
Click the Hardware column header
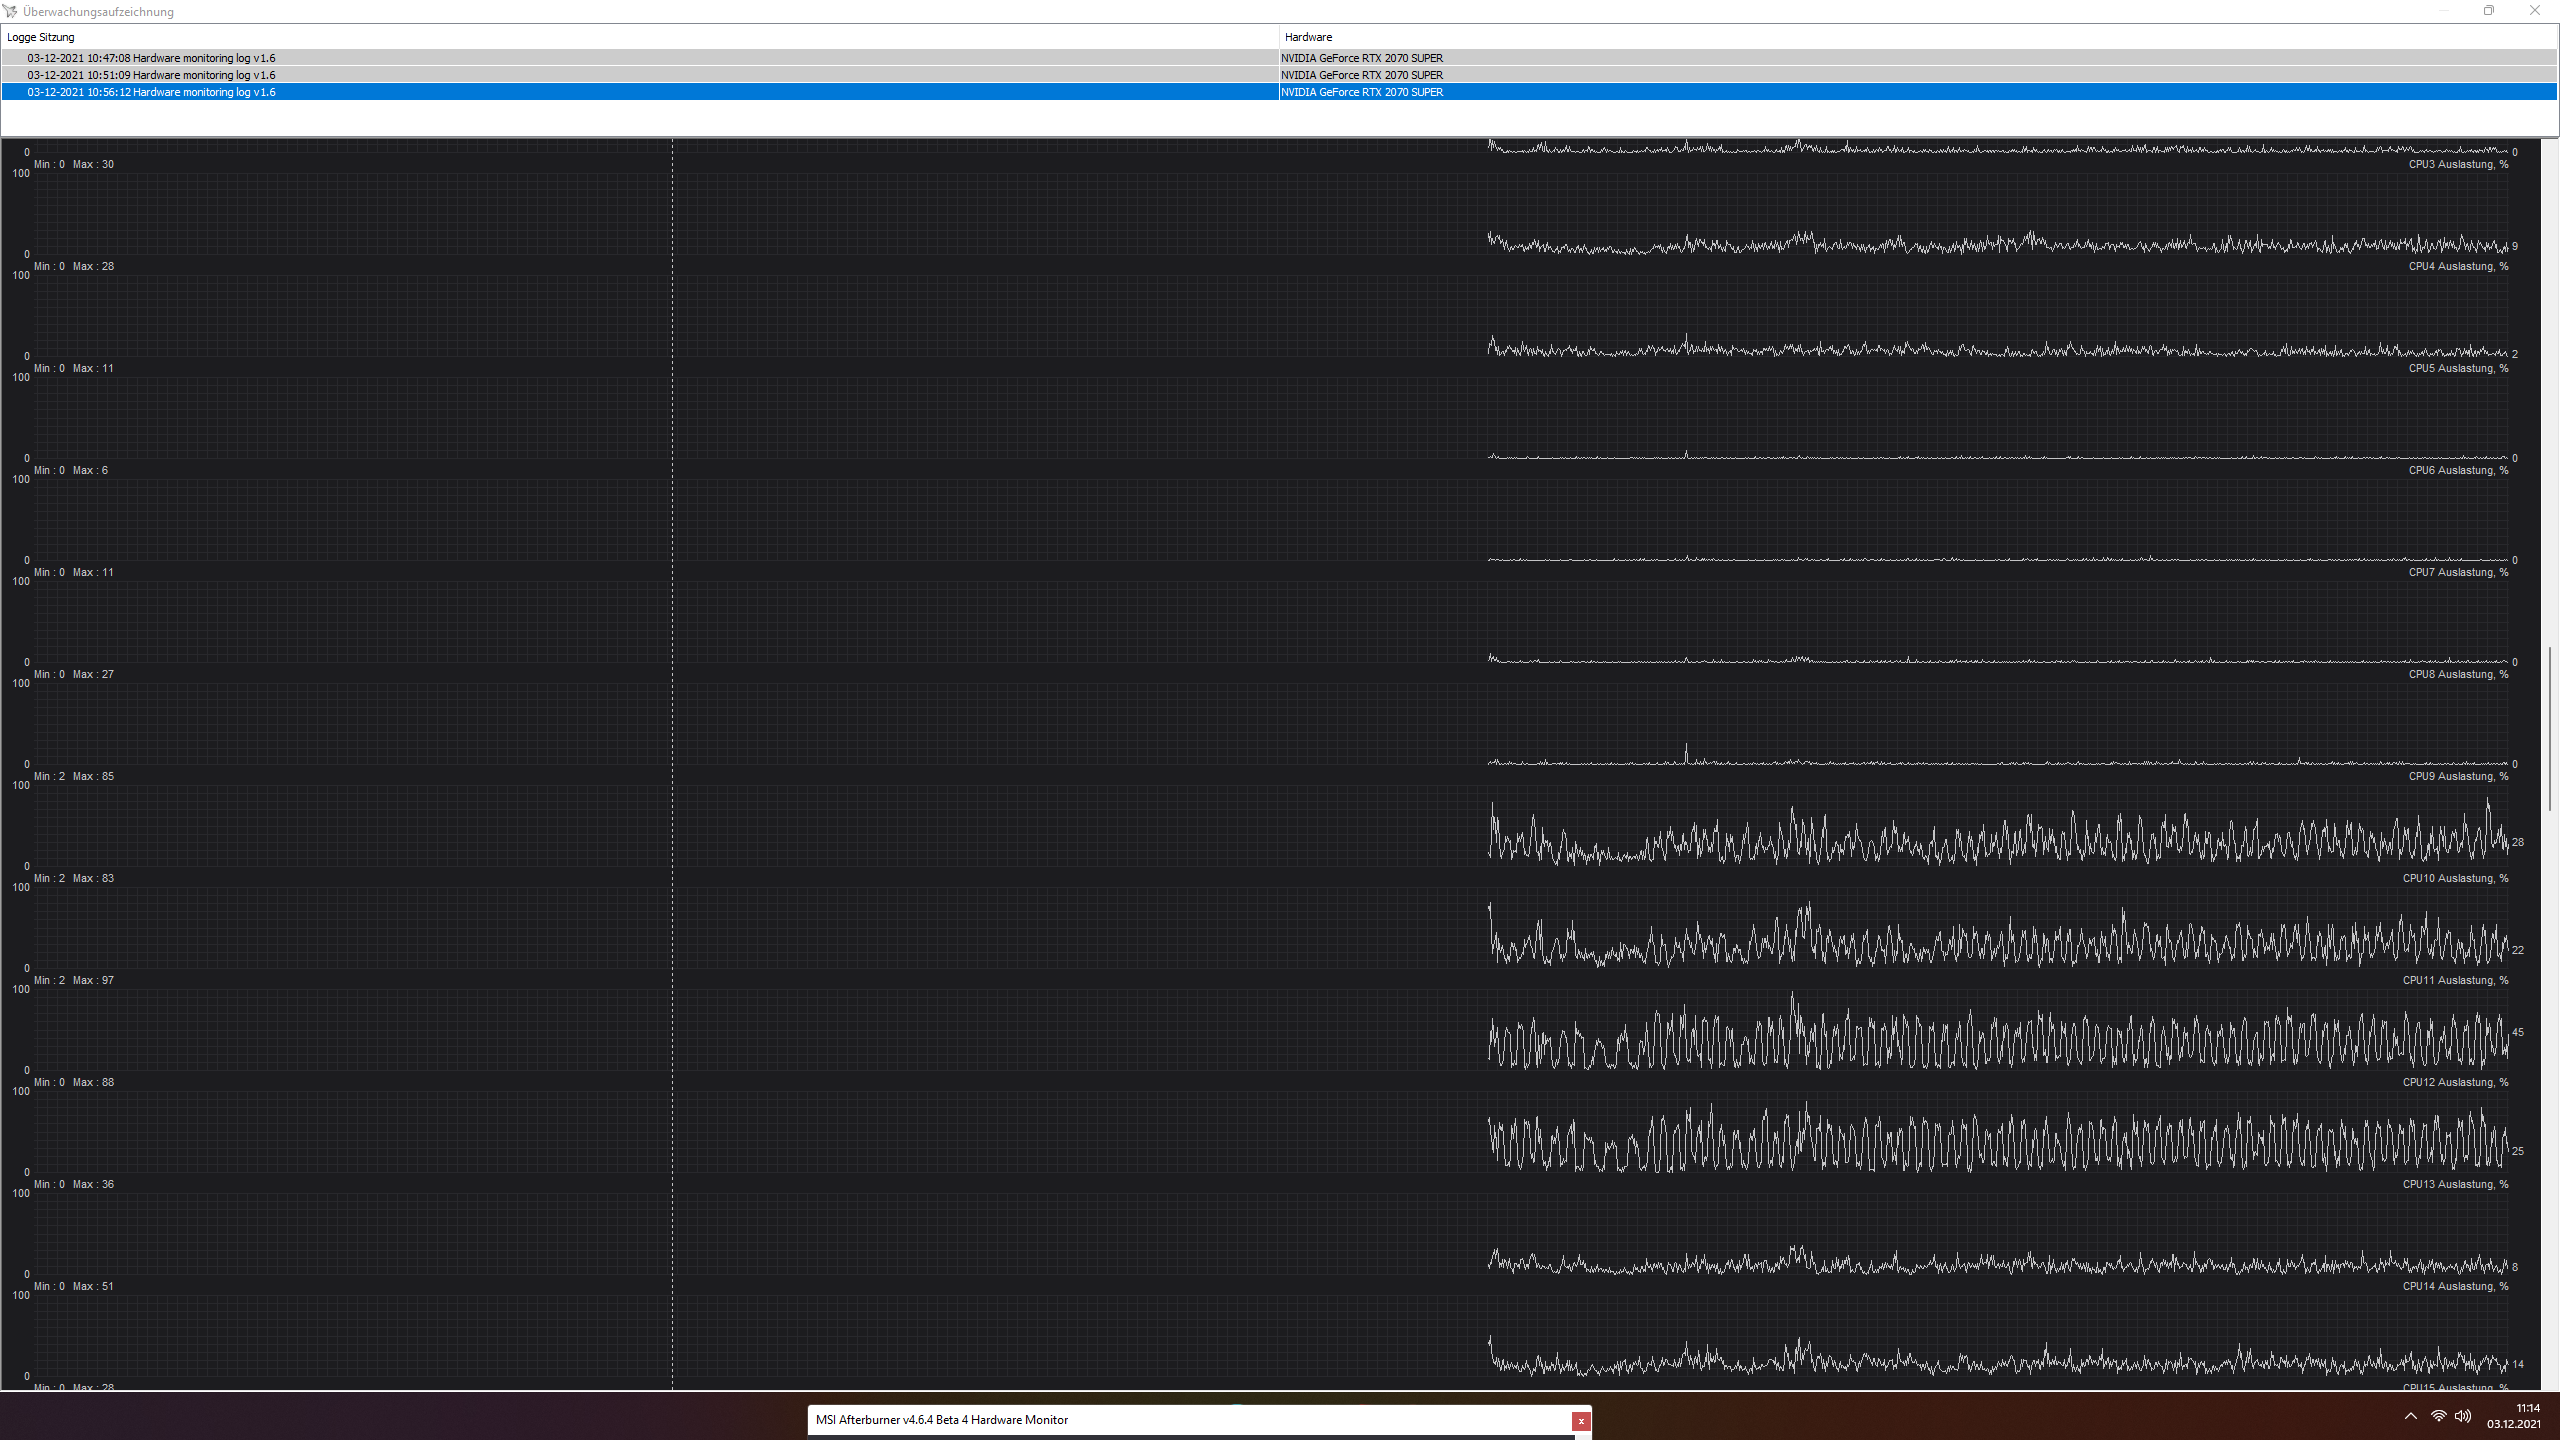[x=1308, y=37]
